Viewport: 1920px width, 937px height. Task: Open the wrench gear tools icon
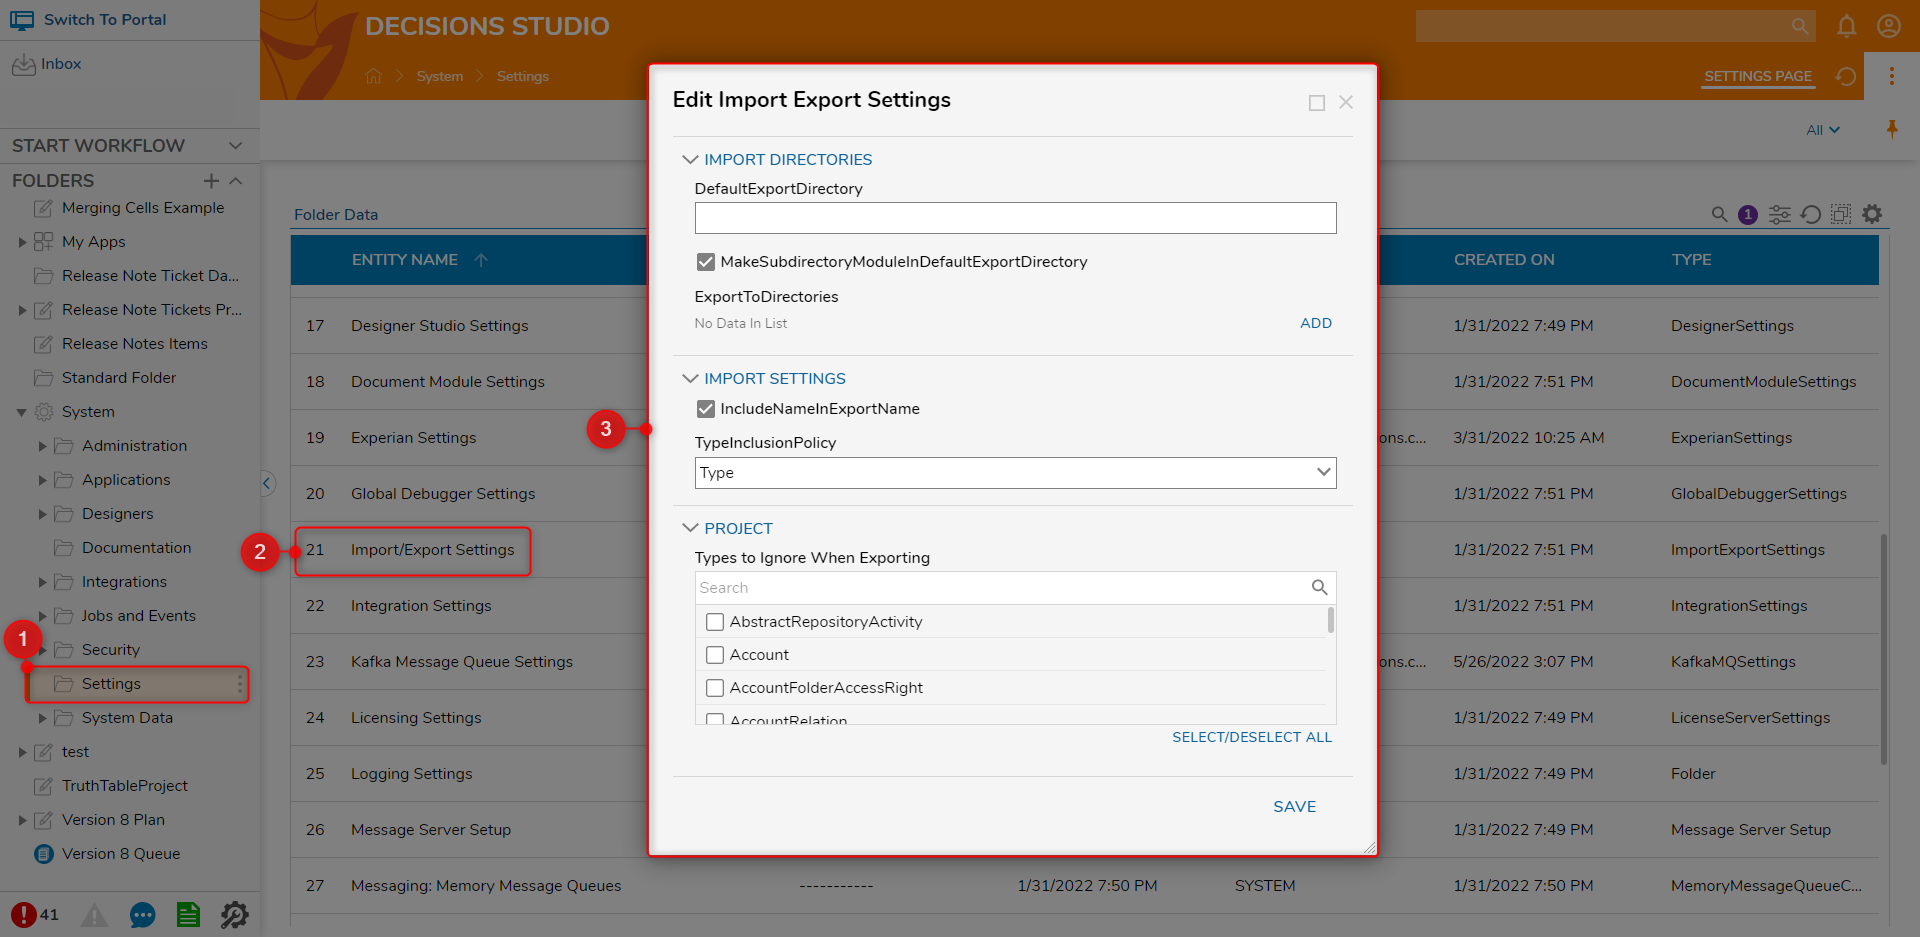(234, 914)
